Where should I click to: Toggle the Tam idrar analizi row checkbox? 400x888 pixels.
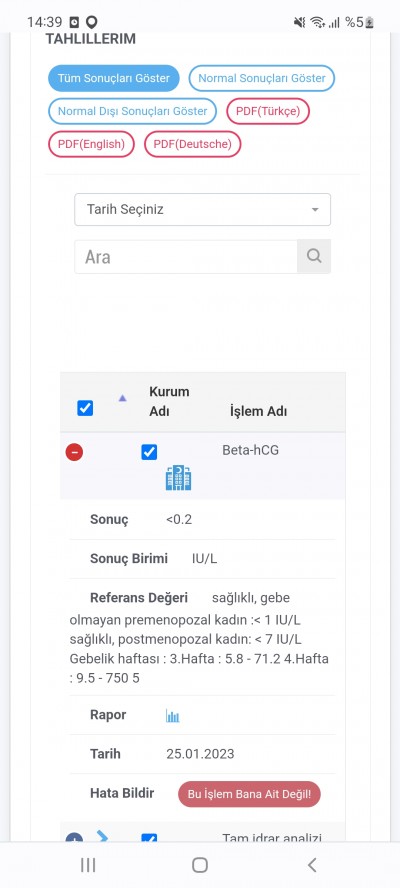[x=149, y=838]
